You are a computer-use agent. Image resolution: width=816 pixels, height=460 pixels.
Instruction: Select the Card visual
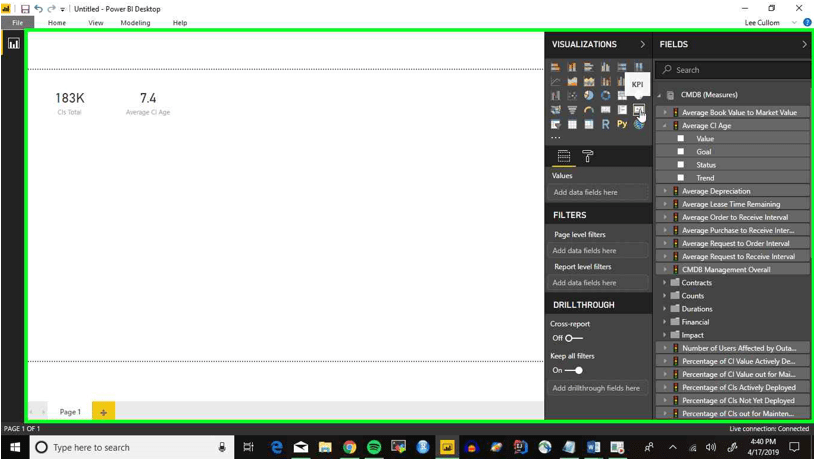pyautogui.click(x=605, y=110)
